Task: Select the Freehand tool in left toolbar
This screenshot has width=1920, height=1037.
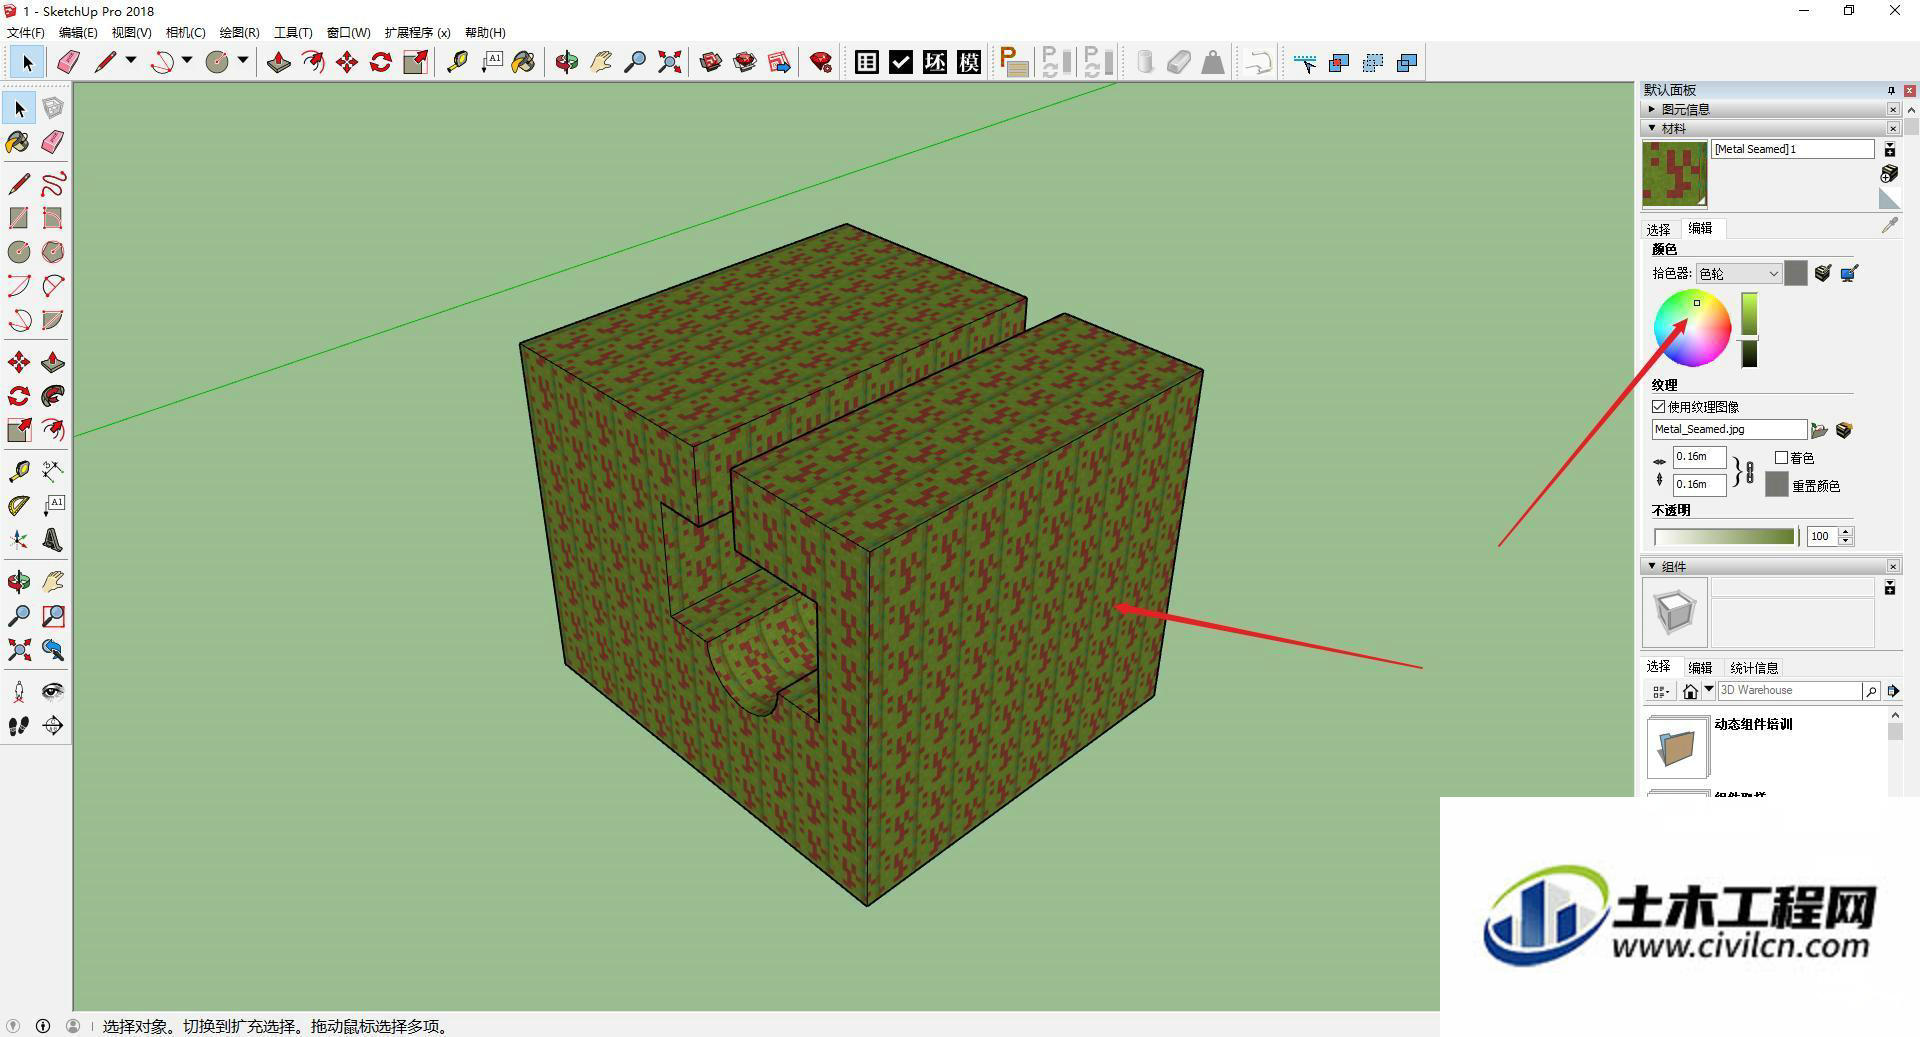Action: (53, 184)
